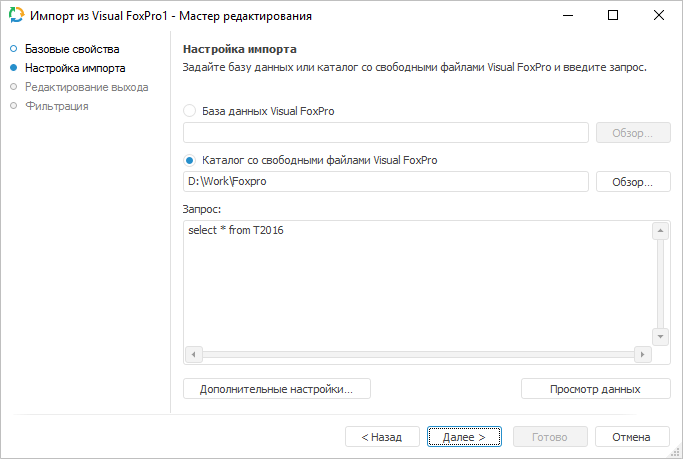Click the horizontal scroll left arrow
Viewport: 683px width, 459px height.
[194, 354]
